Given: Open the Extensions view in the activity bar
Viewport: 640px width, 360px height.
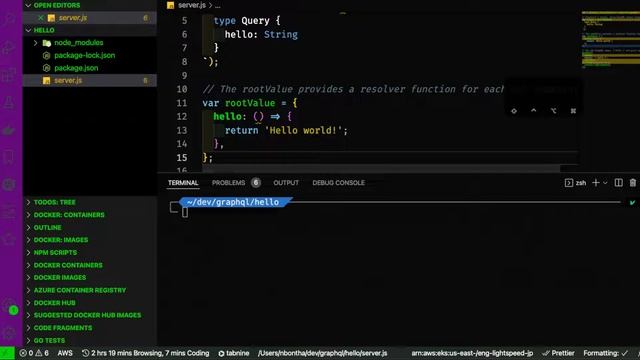Looking at the screenshot, I should point(9,75).
